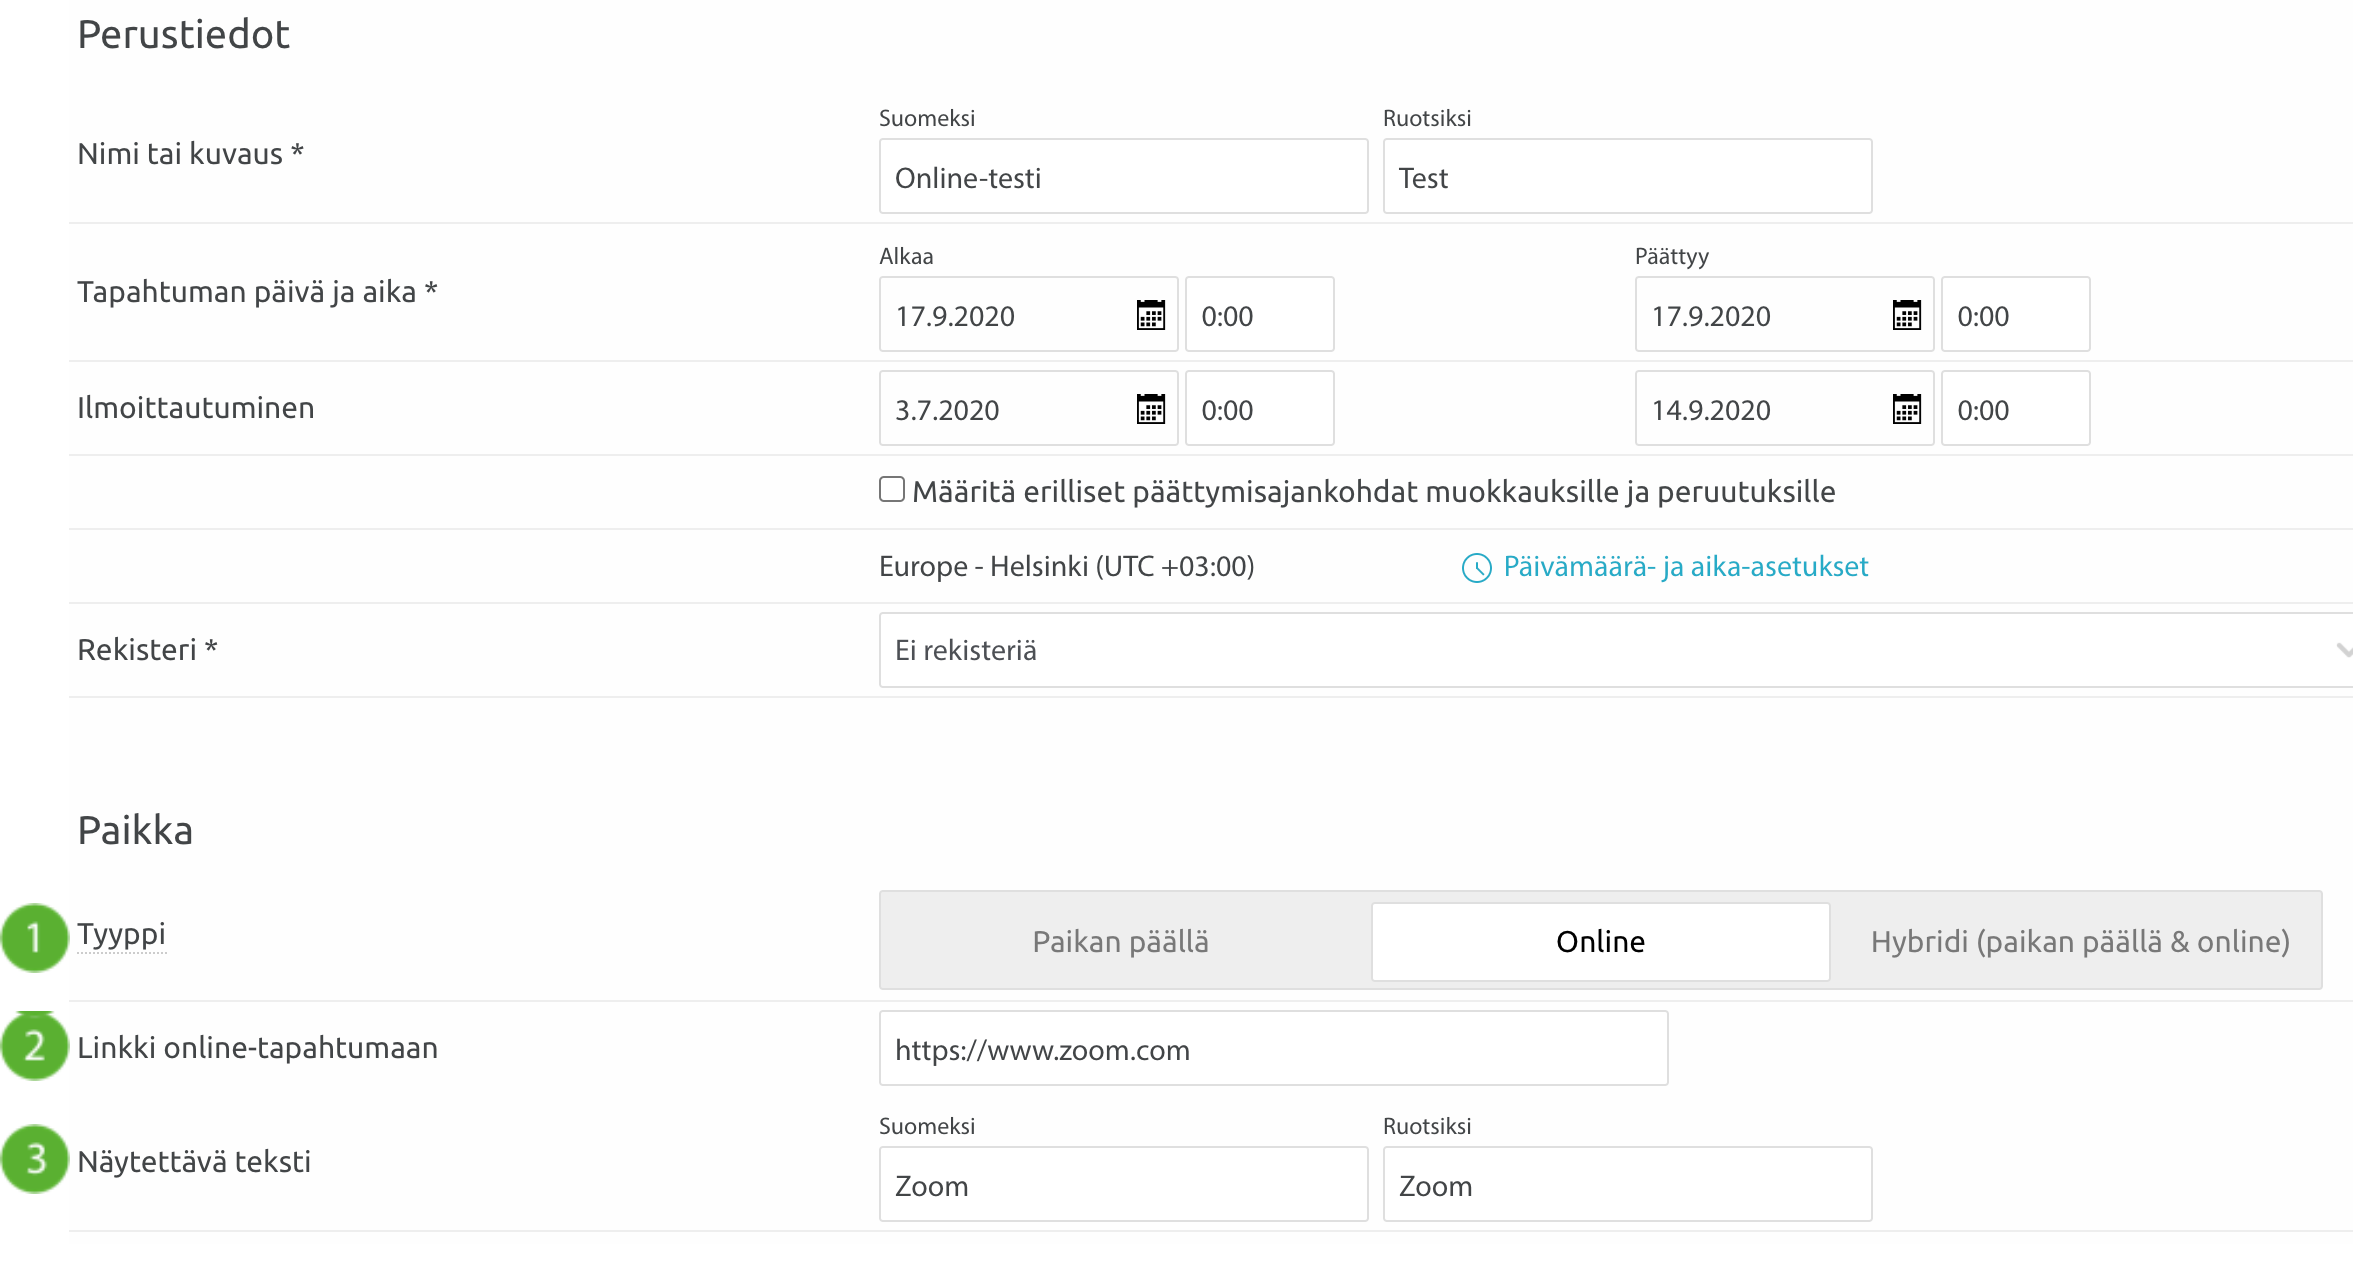The width and height of the screenshot is (2353, 1272).
Task: Click the clock icon beside date settings
Action: tap(1476, 568)
